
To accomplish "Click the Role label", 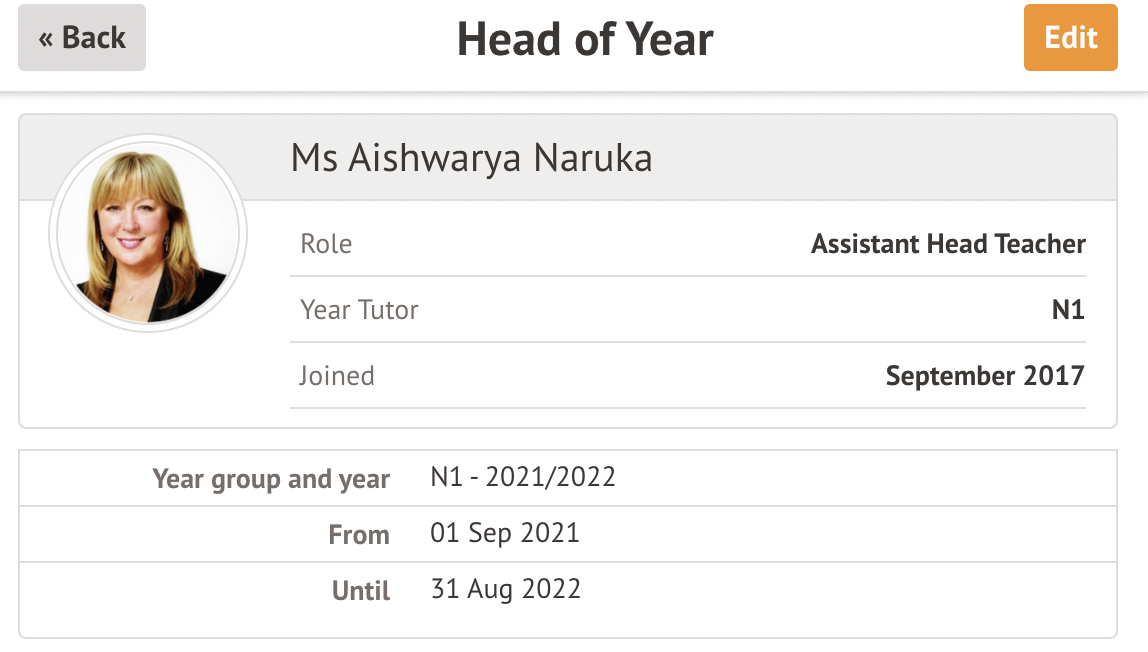I will [x=326, y=244].
